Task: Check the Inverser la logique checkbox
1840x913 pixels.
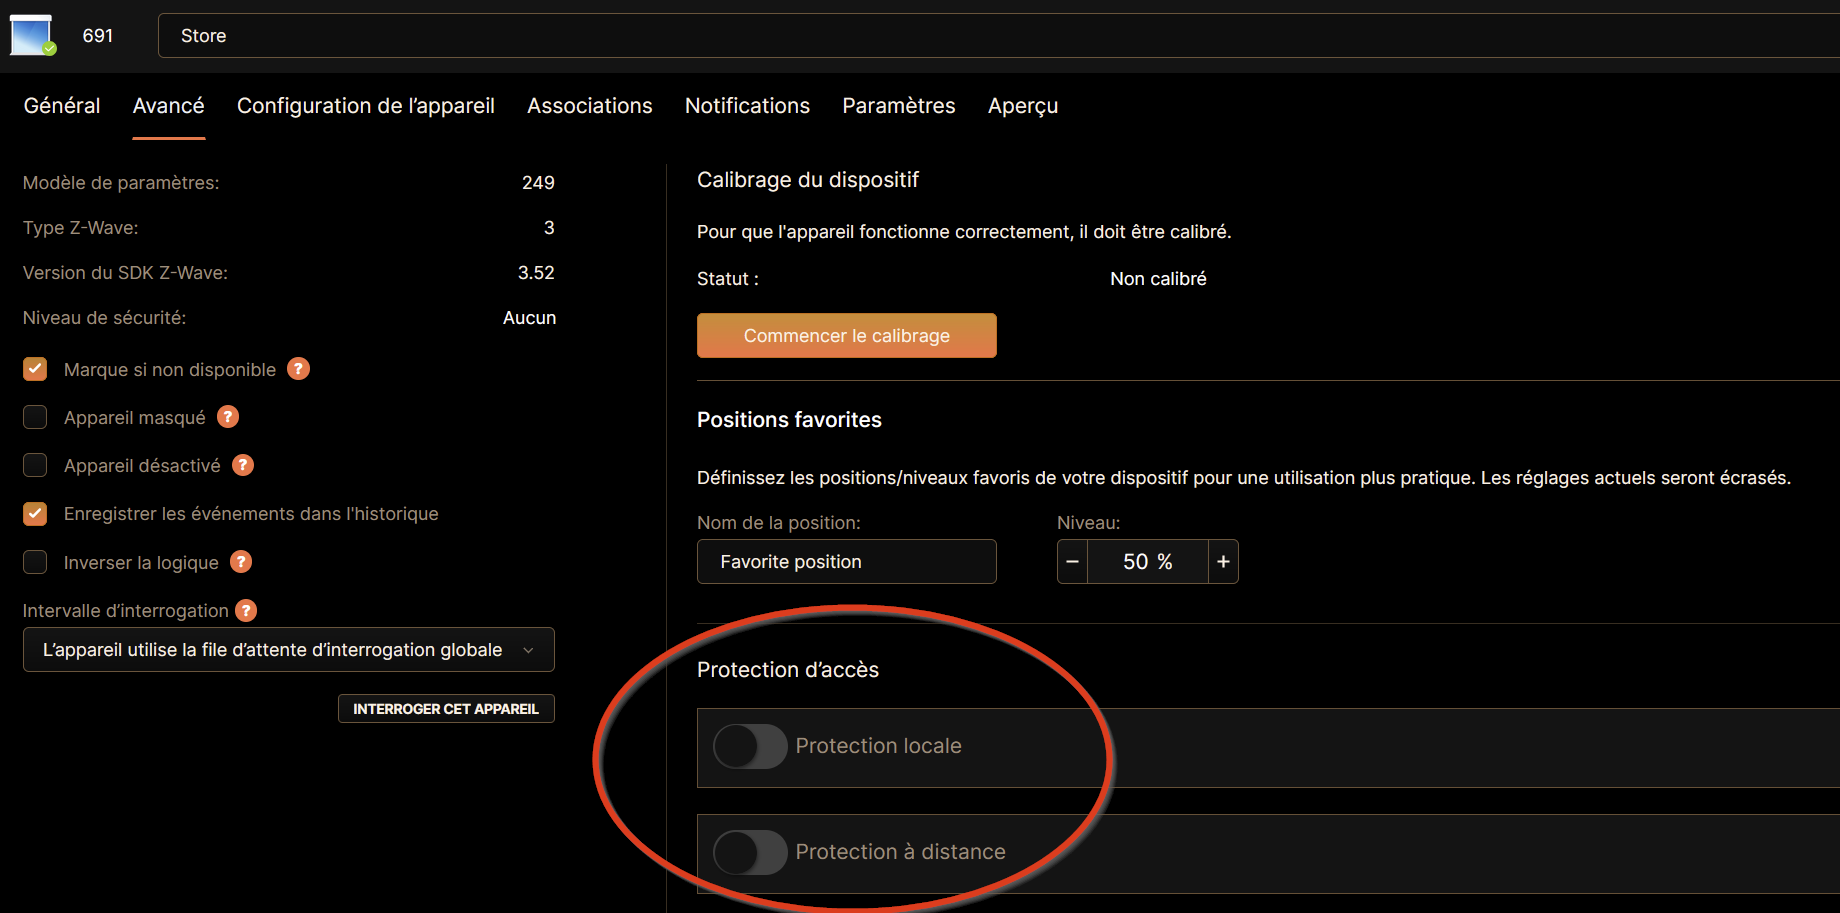Action: (35, 562)
